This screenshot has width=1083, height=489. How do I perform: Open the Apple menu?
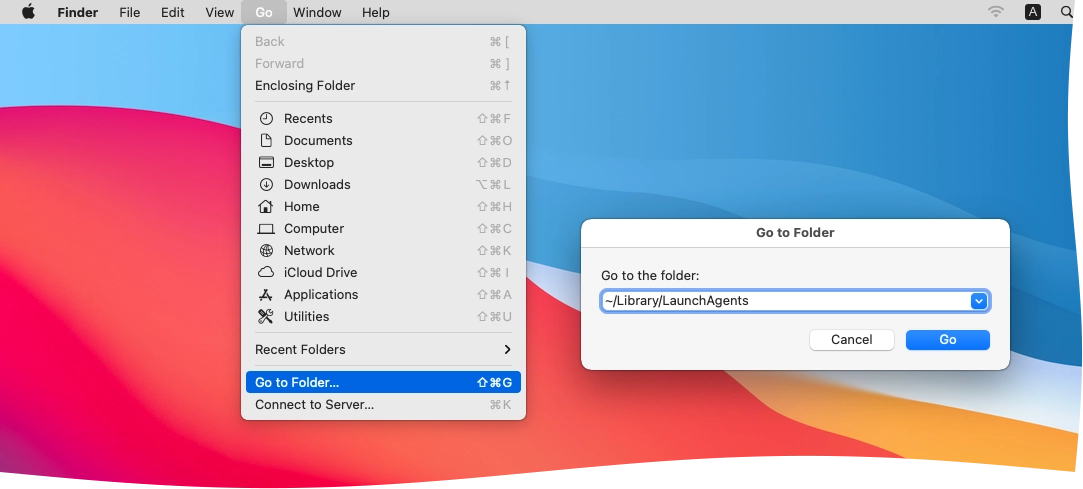point(28,12)
